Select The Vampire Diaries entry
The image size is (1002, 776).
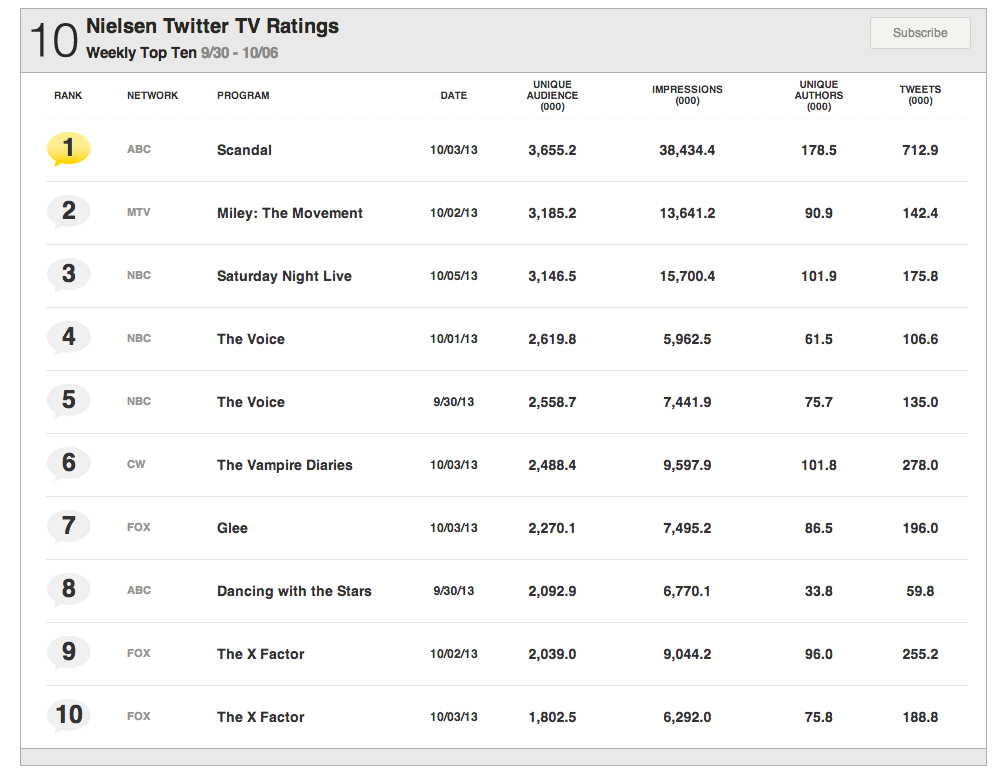tap(284, 465)
